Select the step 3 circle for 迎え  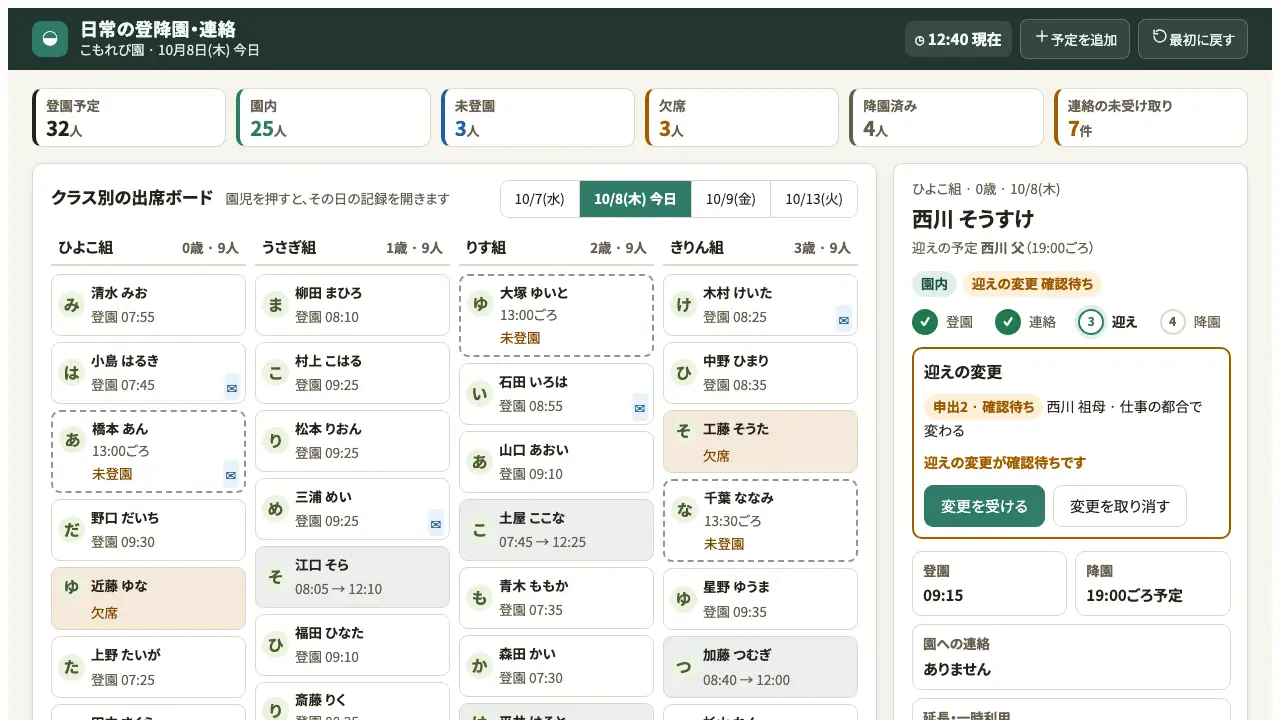[x=1091, y=322]
